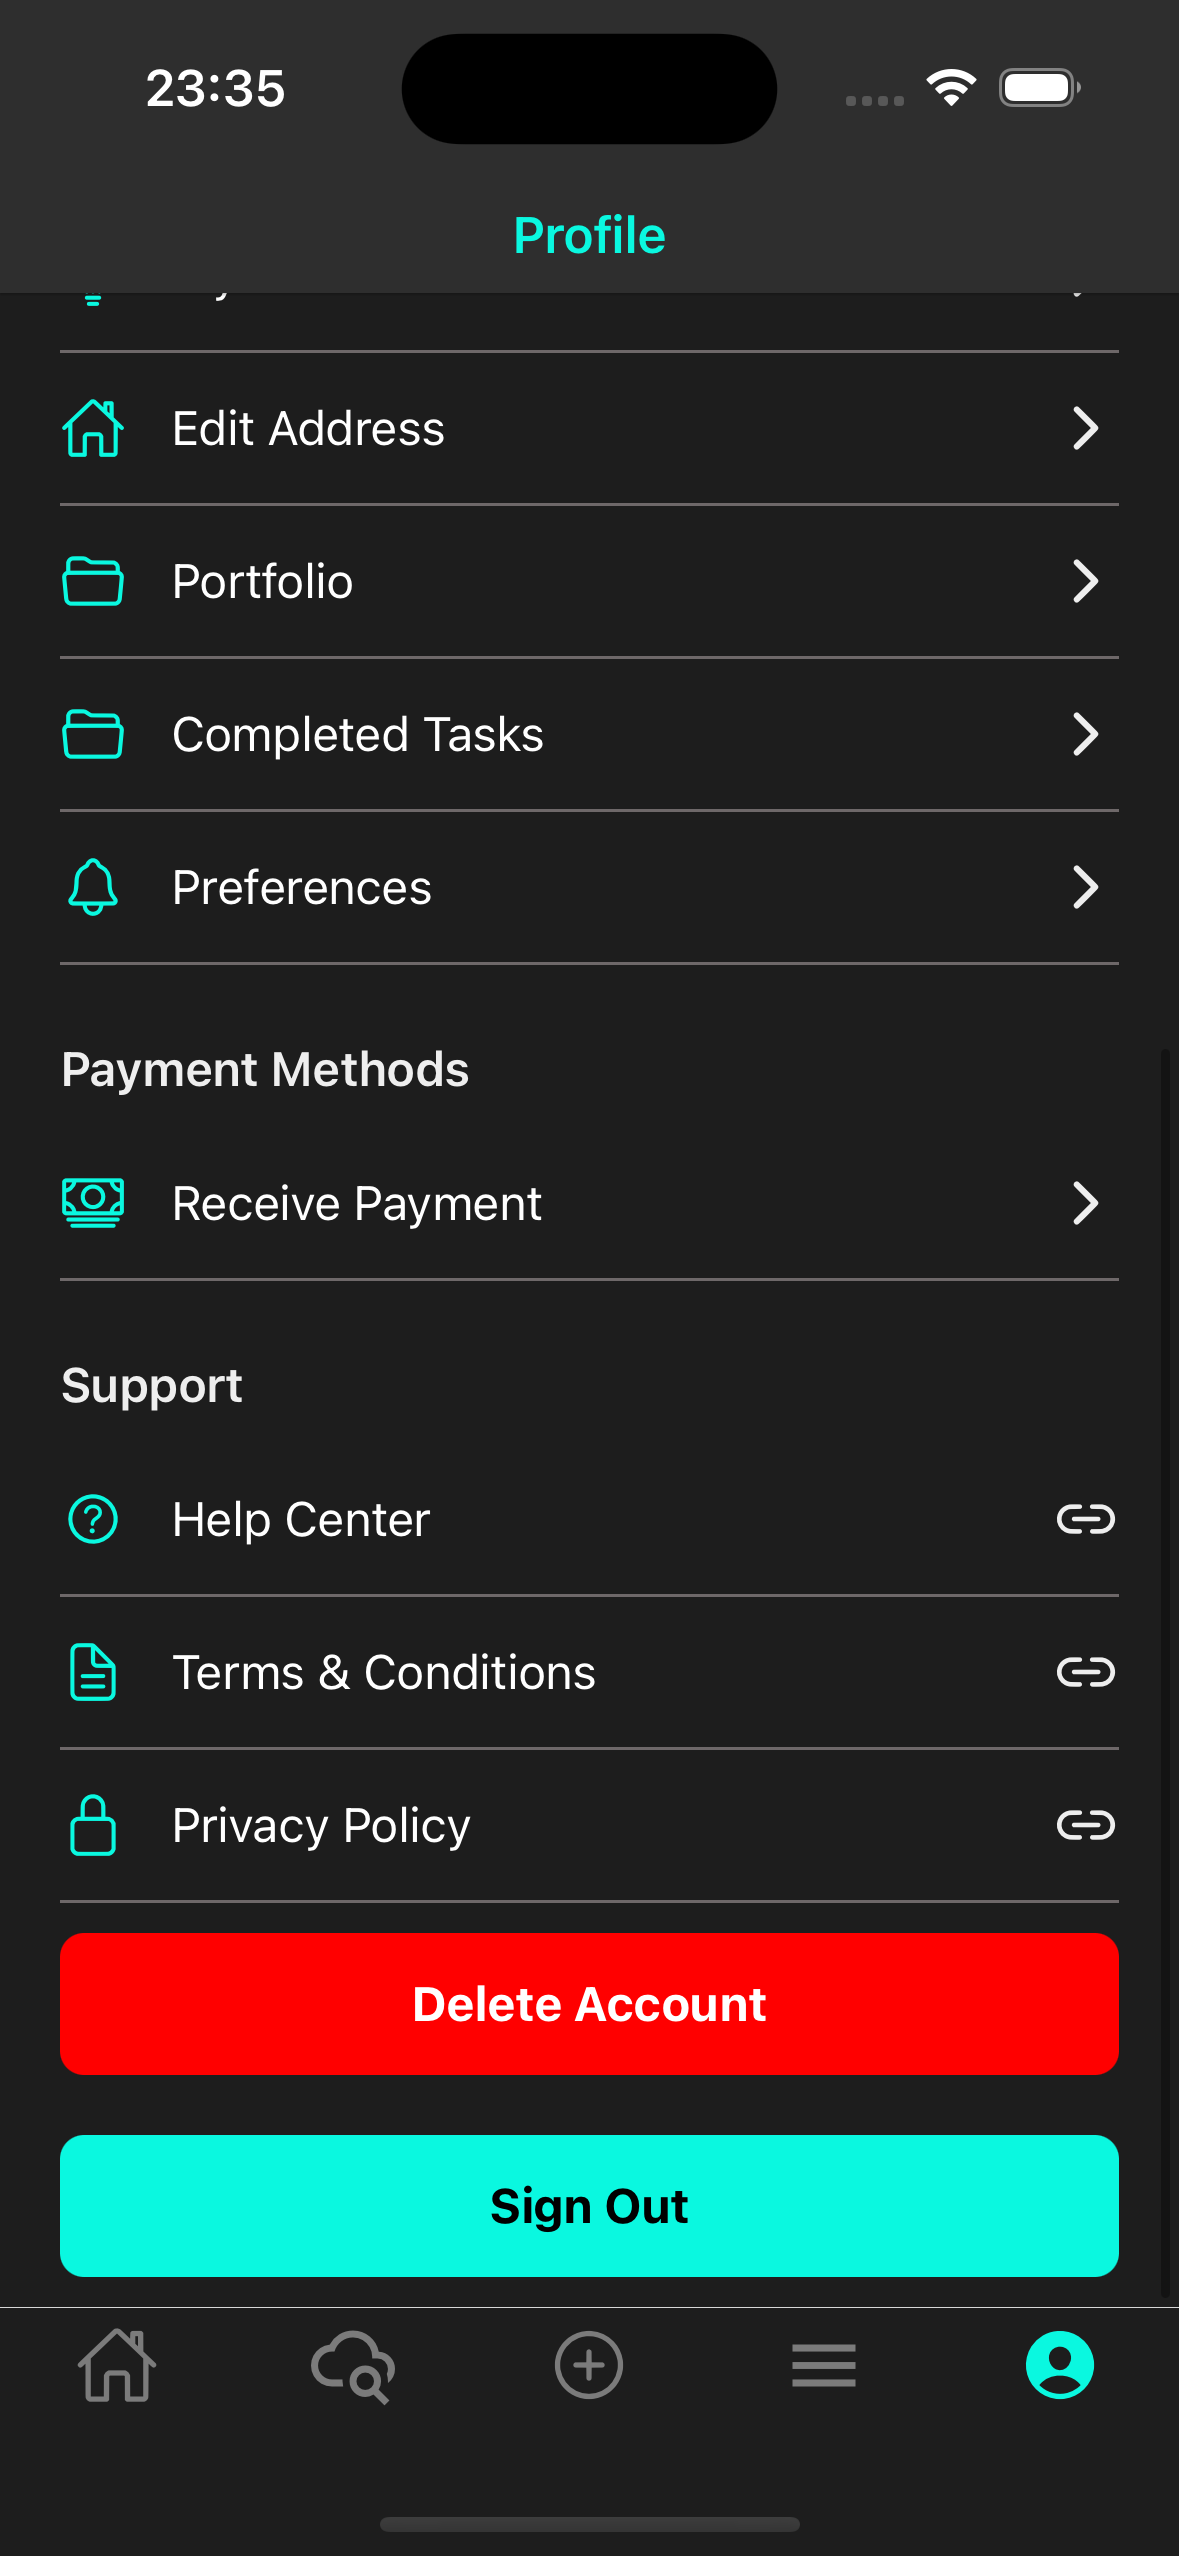Expand Completed Tasks with its chevron

1085,734
